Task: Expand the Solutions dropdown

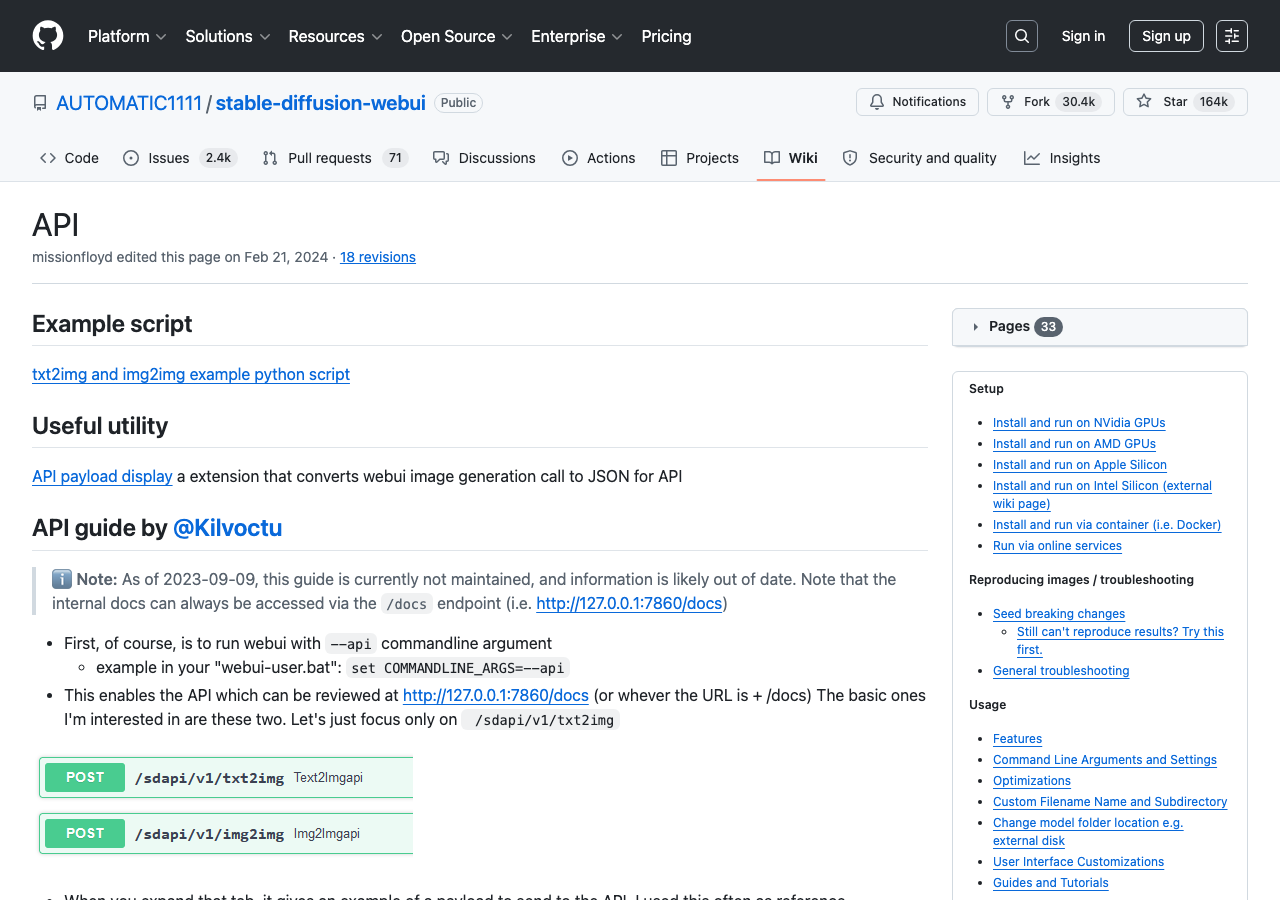Action: click(228, 36)
